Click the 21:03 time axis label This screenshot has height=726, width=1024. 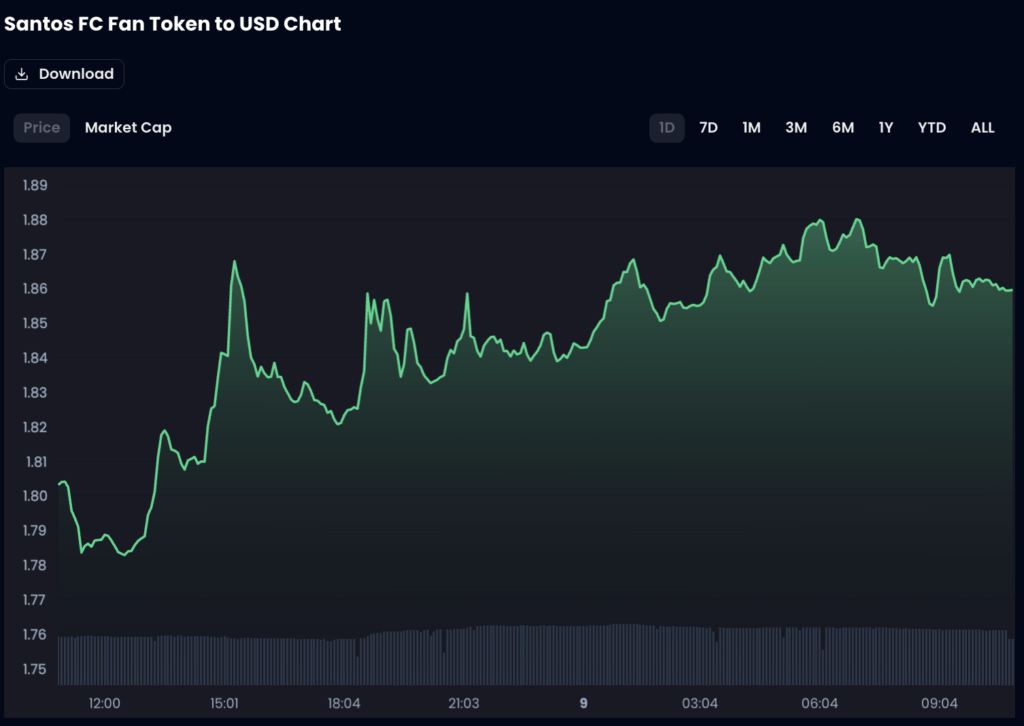463,703
